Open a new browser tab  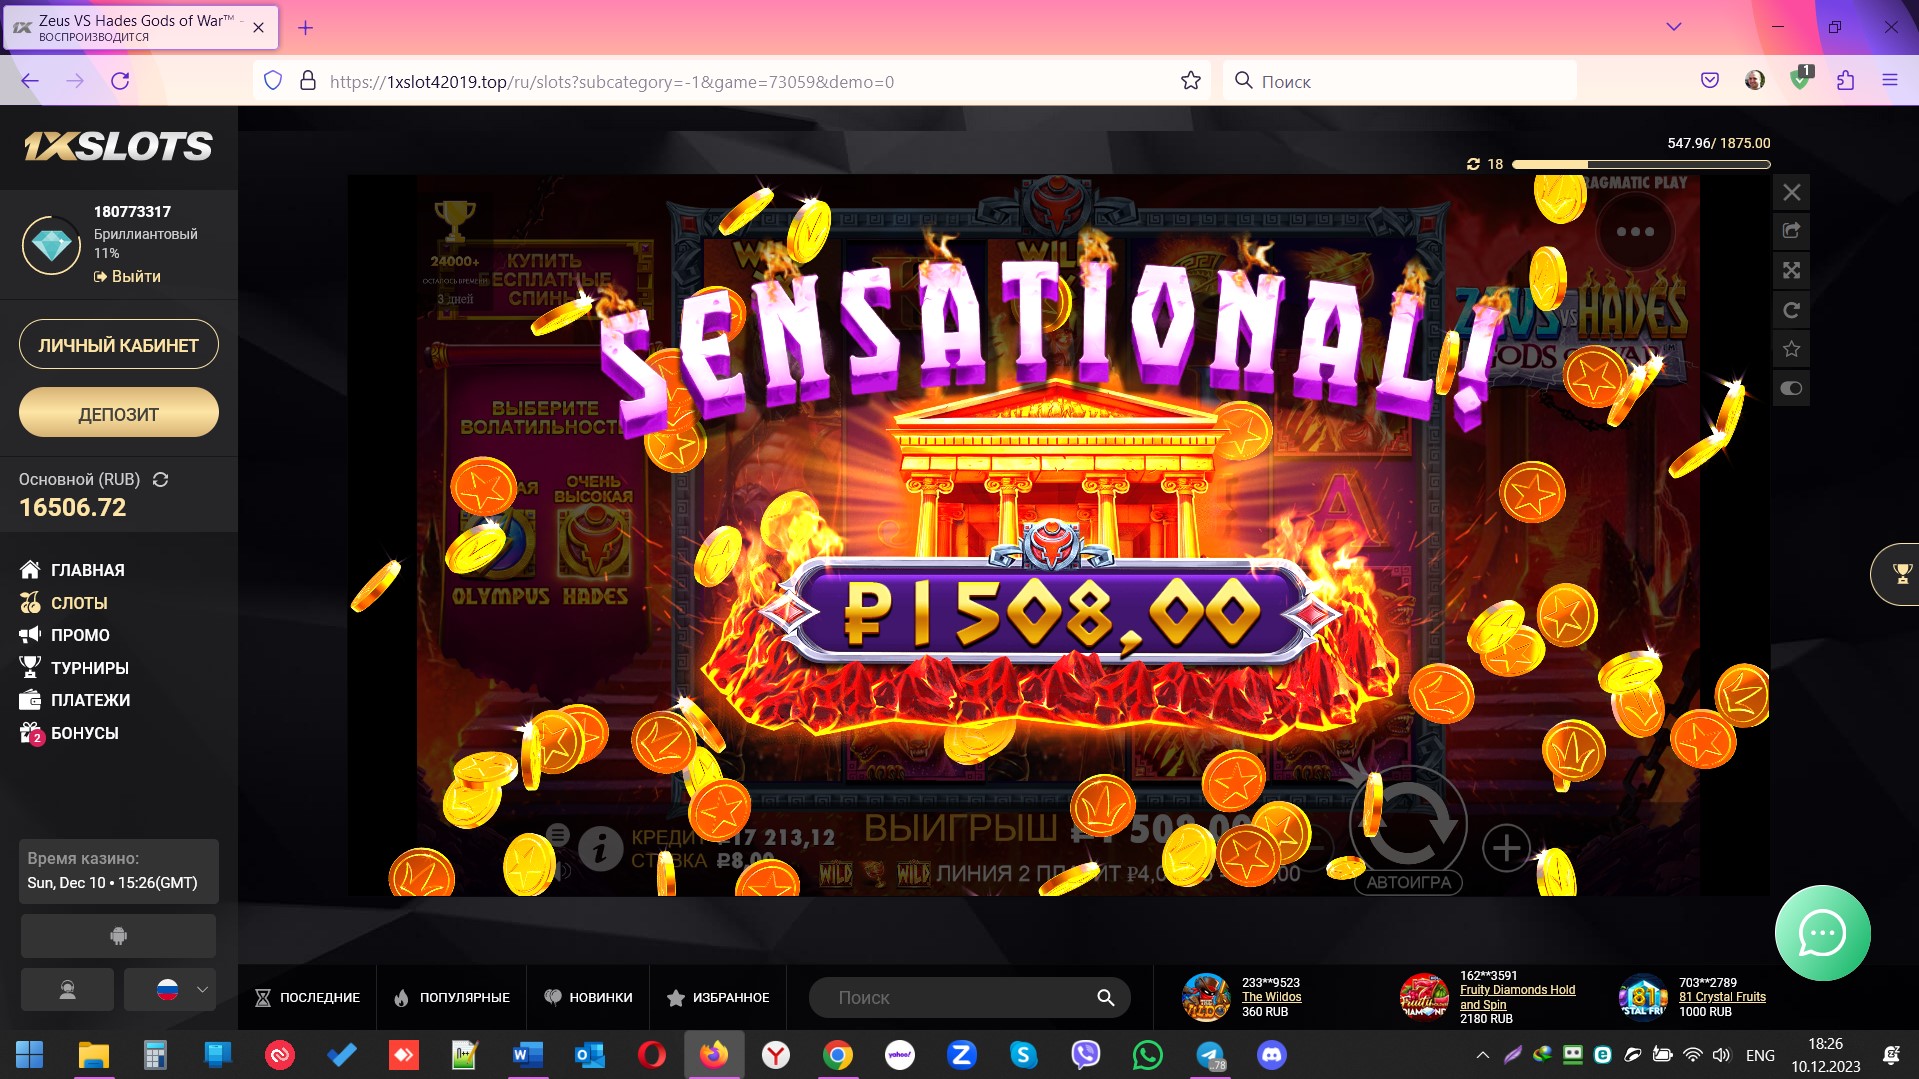point(306,28)
